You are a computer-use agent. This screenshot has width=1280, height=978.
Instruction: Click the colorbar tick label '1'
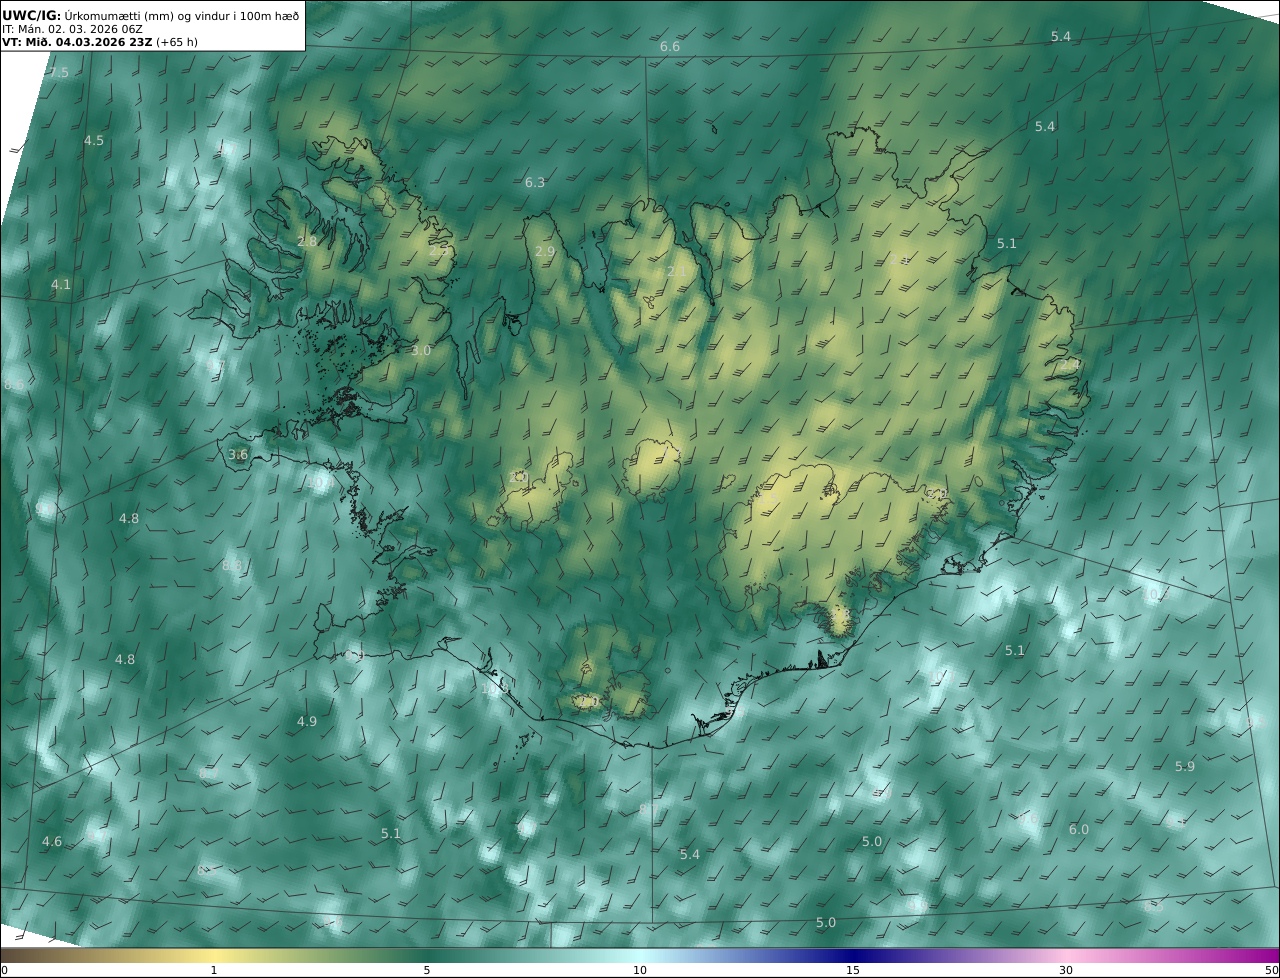(213, 970)
